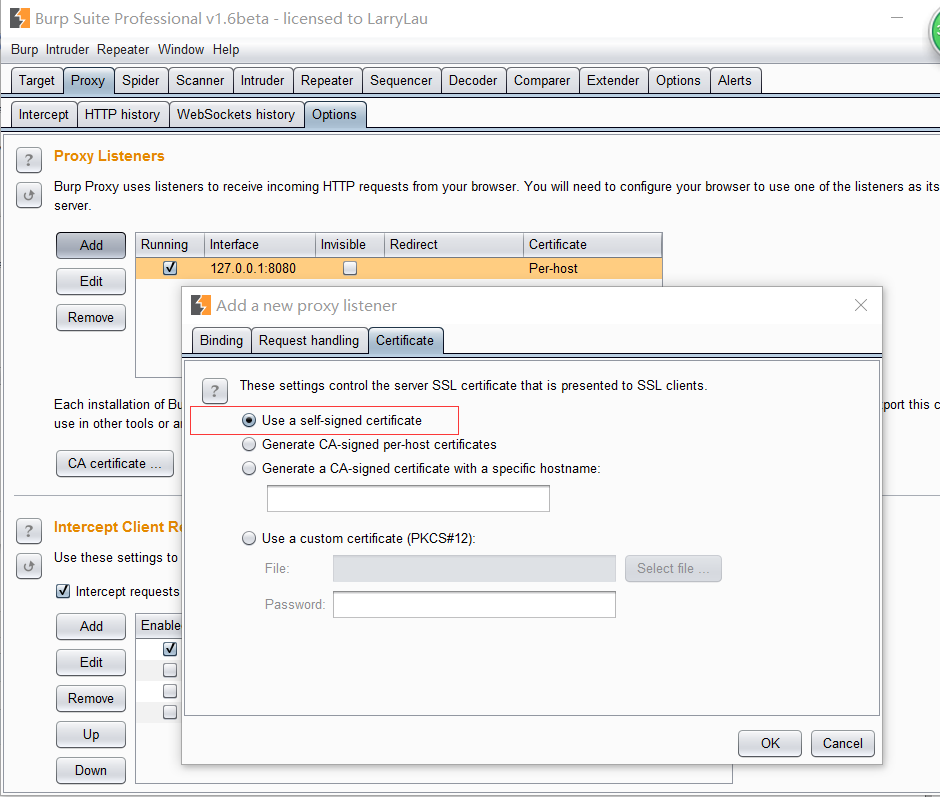Viewport: 940px width, 797px height.
Task: Click Add button for proxy listeners
Action: pyautogui.click(x=91, y=245)
